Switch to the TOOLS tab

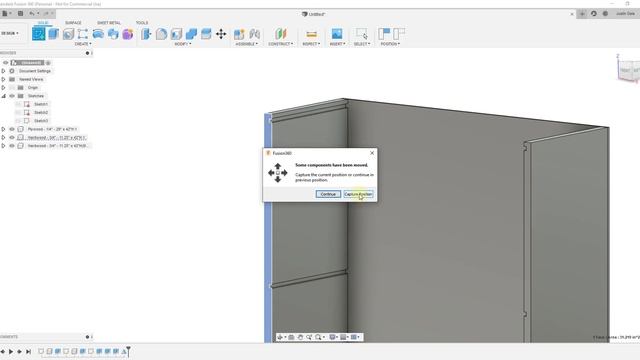[x=142, y=23]
